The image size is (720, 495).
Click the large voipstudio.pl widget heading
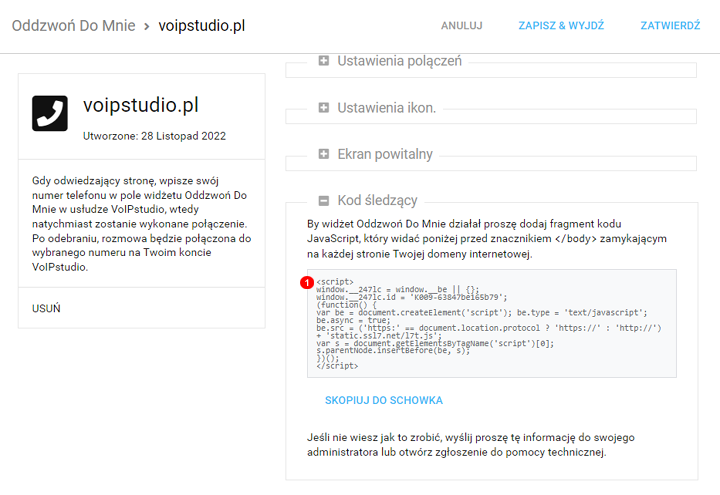tap(141, 105)
